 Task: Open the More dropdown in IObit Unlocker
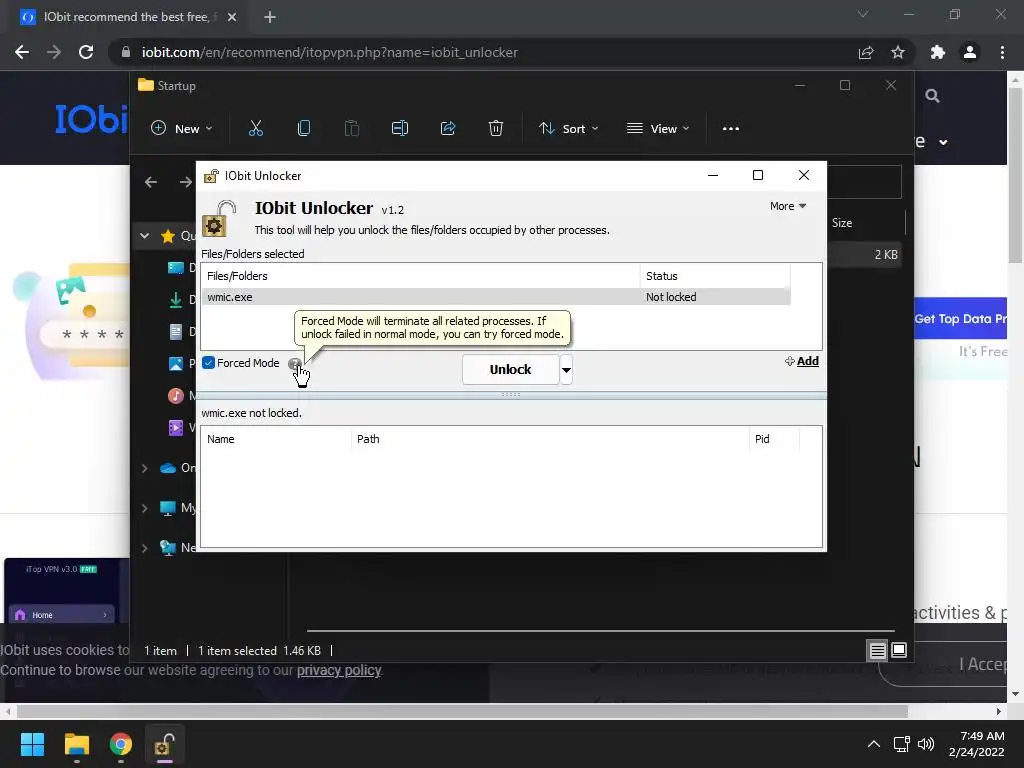tap(788, 206)
